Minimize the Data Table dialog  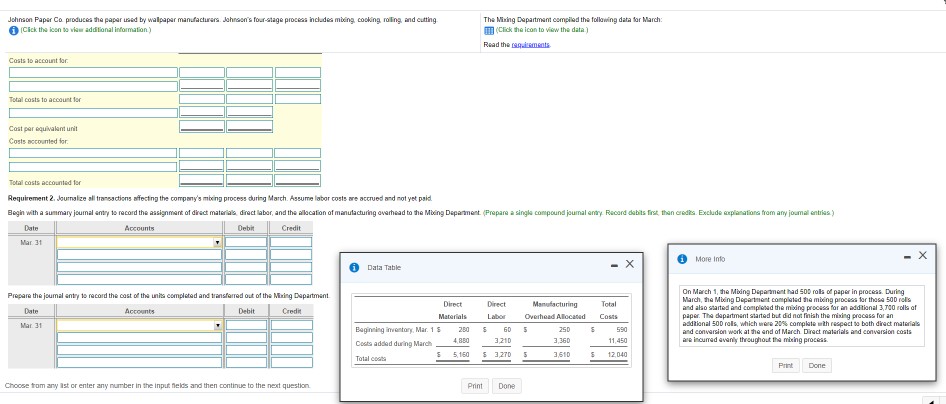pyautogui.click(x=614, y=264)
